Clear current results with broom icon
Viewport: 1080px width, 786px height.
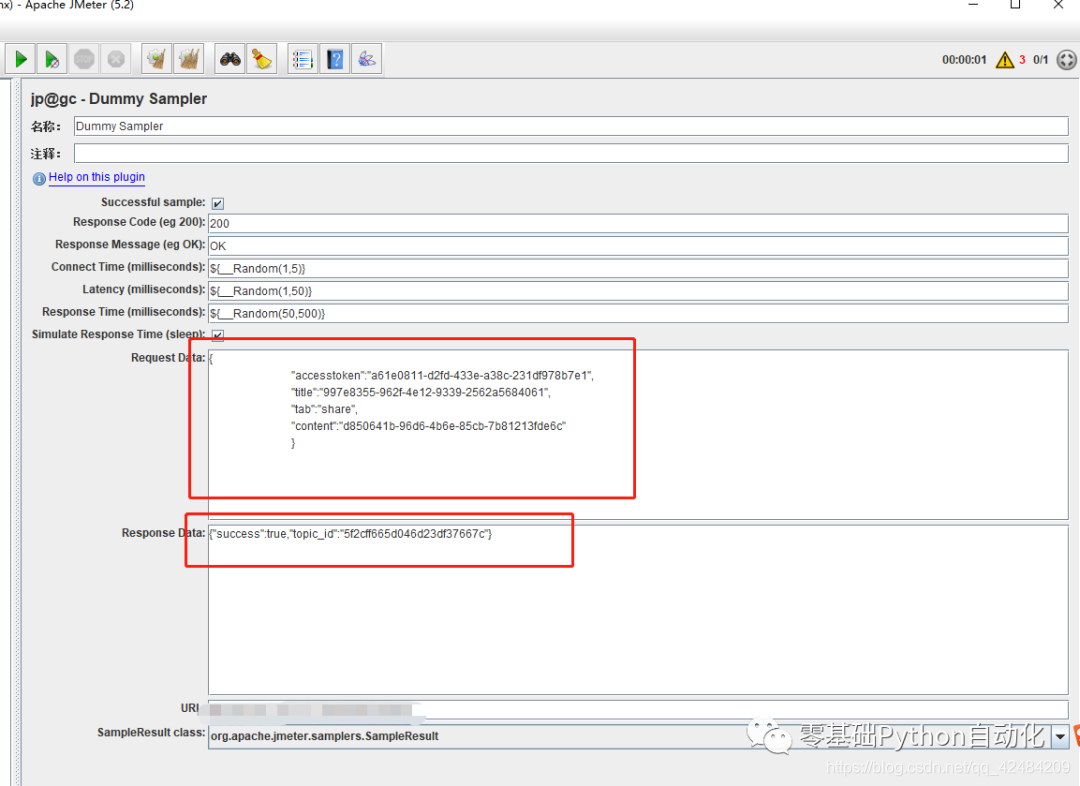coord(156,58)
